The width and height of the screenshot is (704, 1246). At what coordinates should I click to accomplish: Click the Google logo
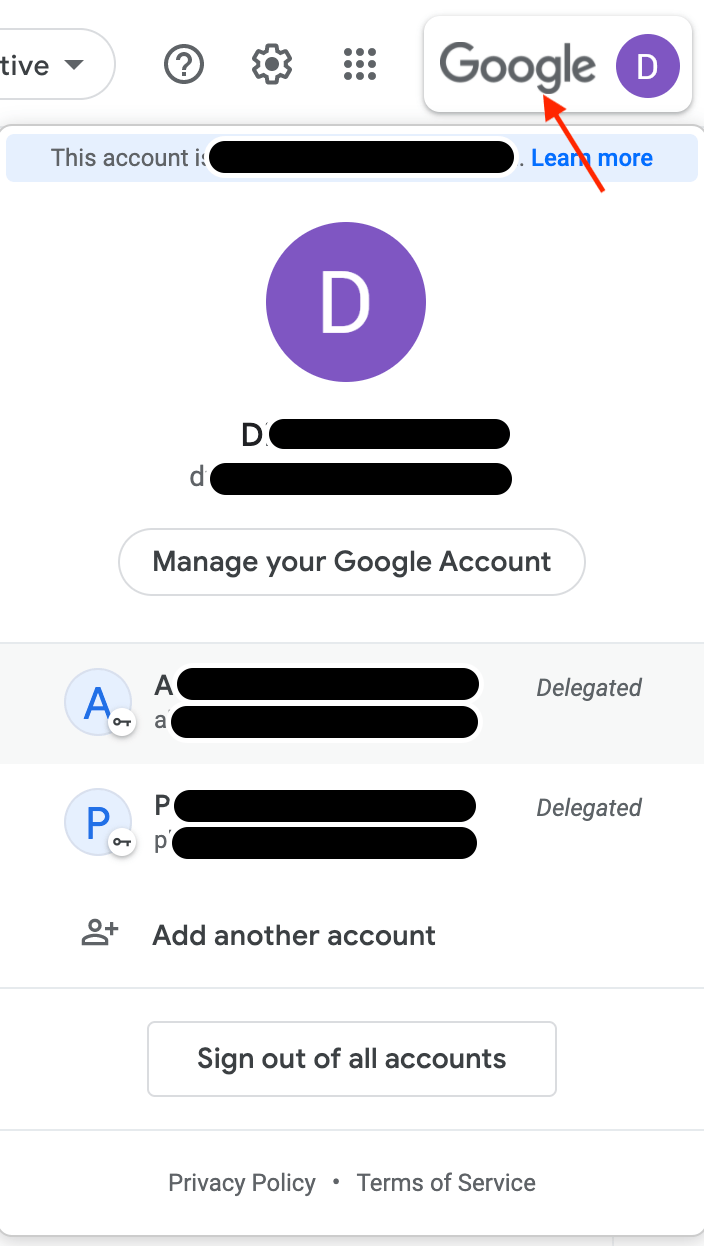pyautogui.click(x=516, y=66)
